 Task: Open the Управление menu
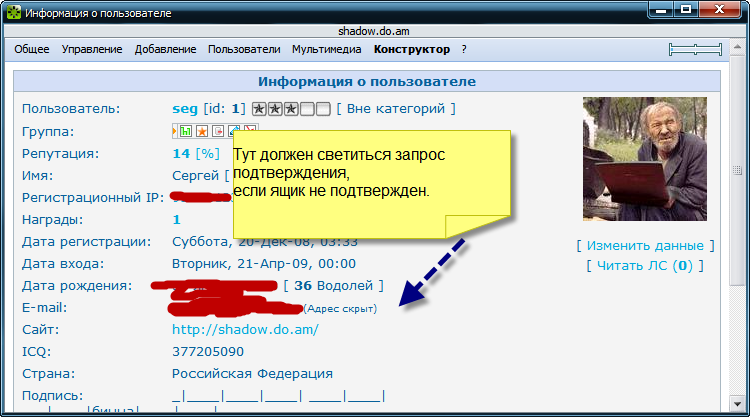(x=92, y=49)
